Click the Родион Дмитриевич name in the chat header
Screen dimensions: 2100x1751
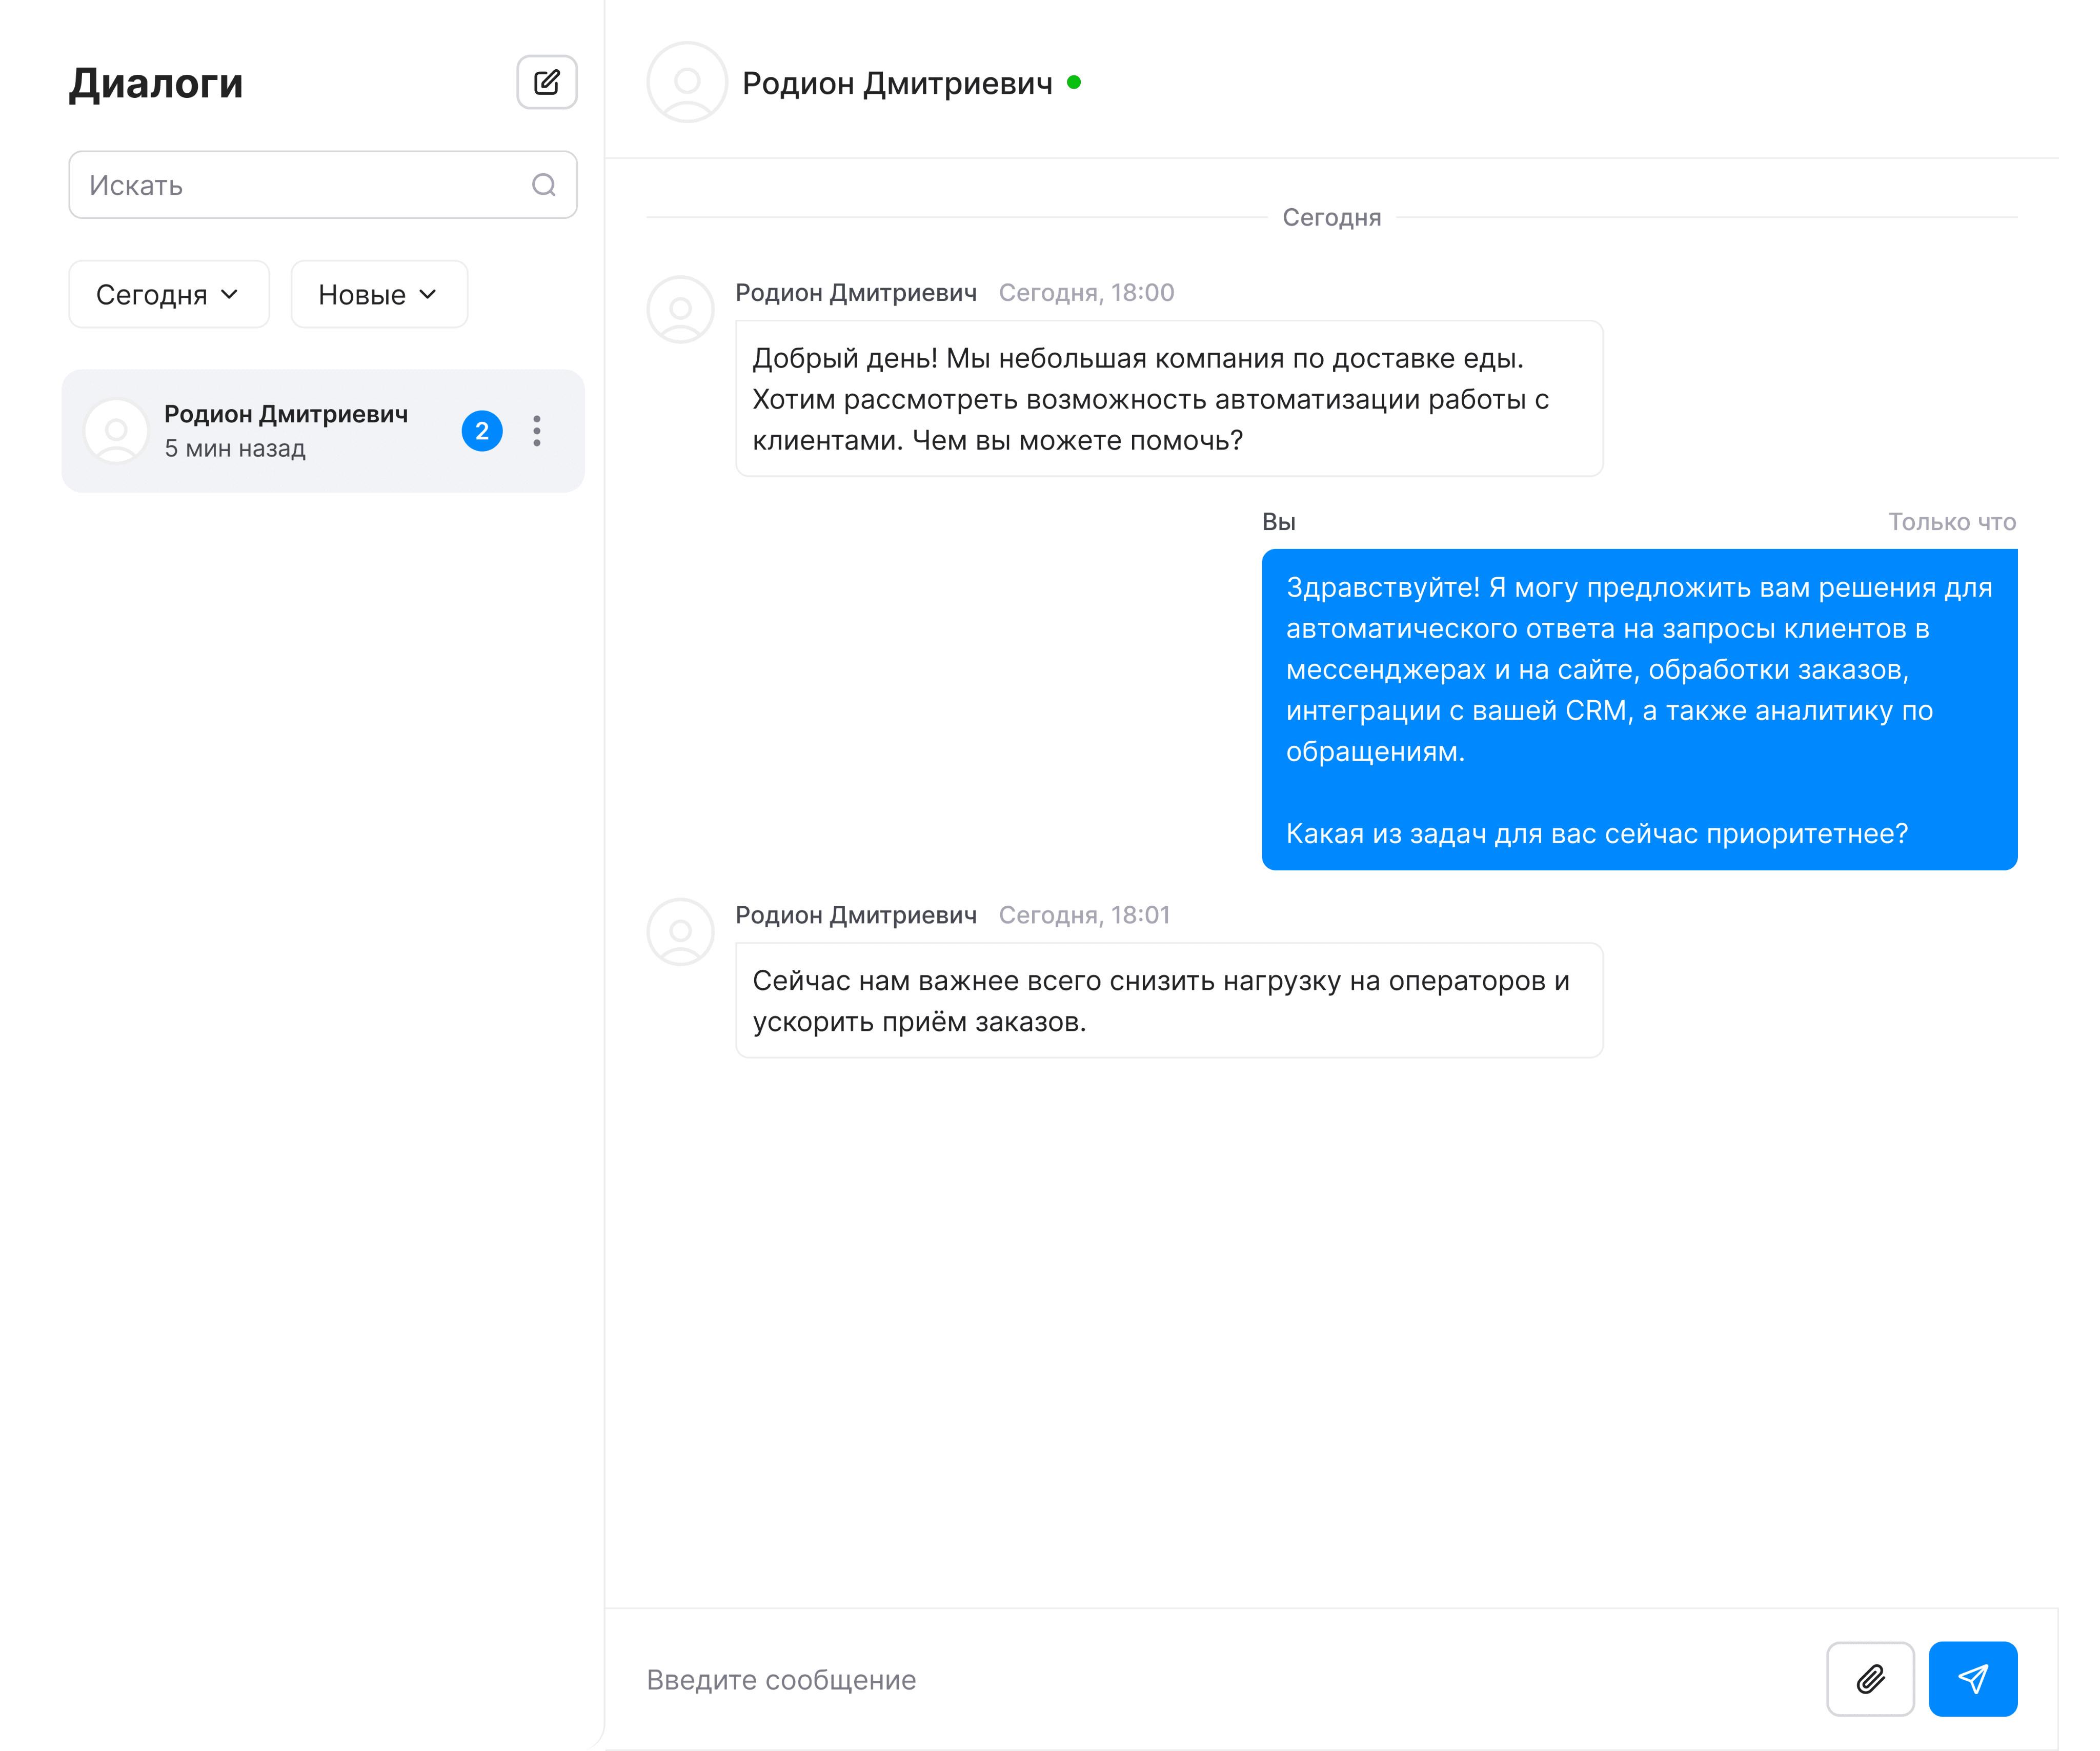[896, 83]
